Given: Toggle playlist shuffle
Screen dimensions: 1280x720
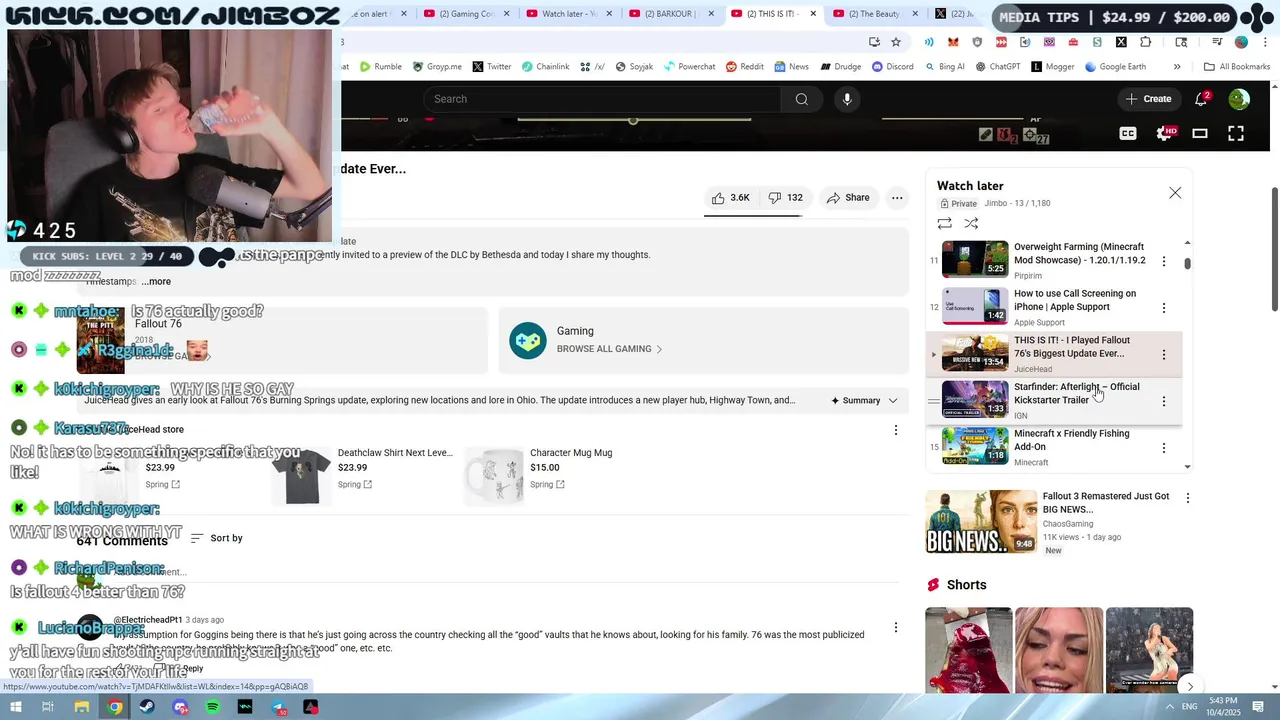Looking at the screenshot, I should pyautogui.click(x=971, y=223).
